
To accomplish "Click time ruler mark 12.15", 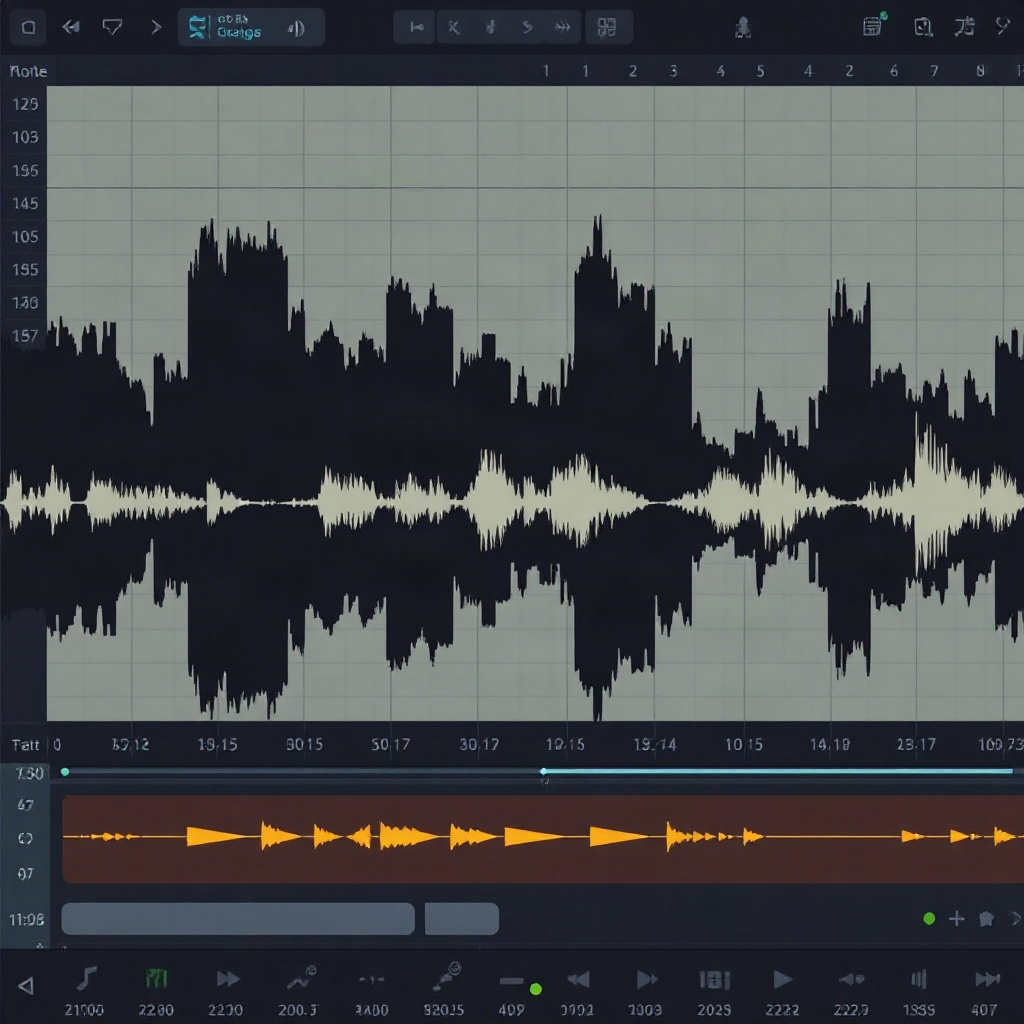I will coord(565,744).
